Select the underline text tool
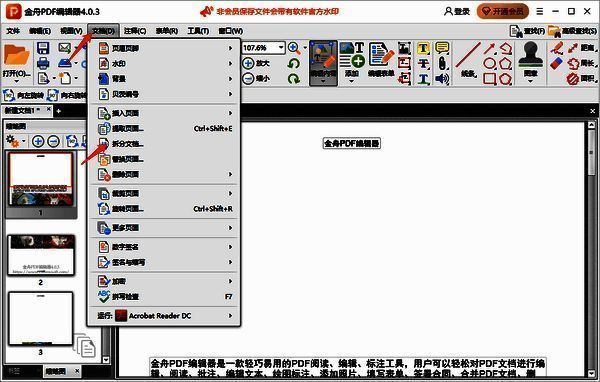 coord(423,79)
